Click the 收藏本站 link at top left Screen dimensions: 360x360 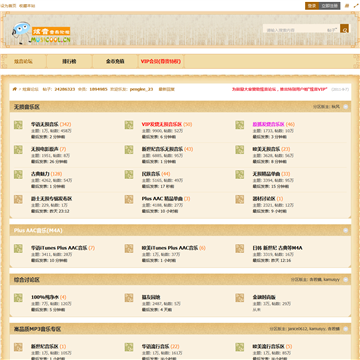pyautogui.click(x=27, y=6)
